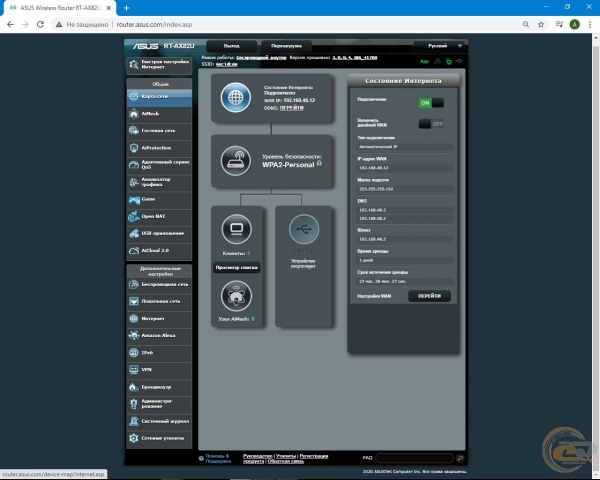This screenshot has width=600, height=480.
Task: Click the page scrollbar up arrow
Action: 596,38
